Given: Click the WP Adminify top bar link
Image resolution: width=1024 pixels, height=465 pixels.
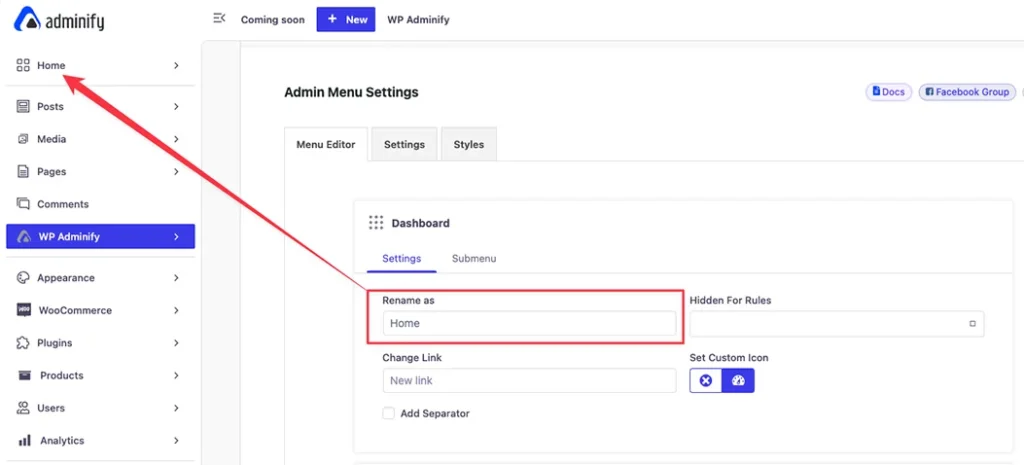Looking at the screenshot, I should tap(419, 20).
